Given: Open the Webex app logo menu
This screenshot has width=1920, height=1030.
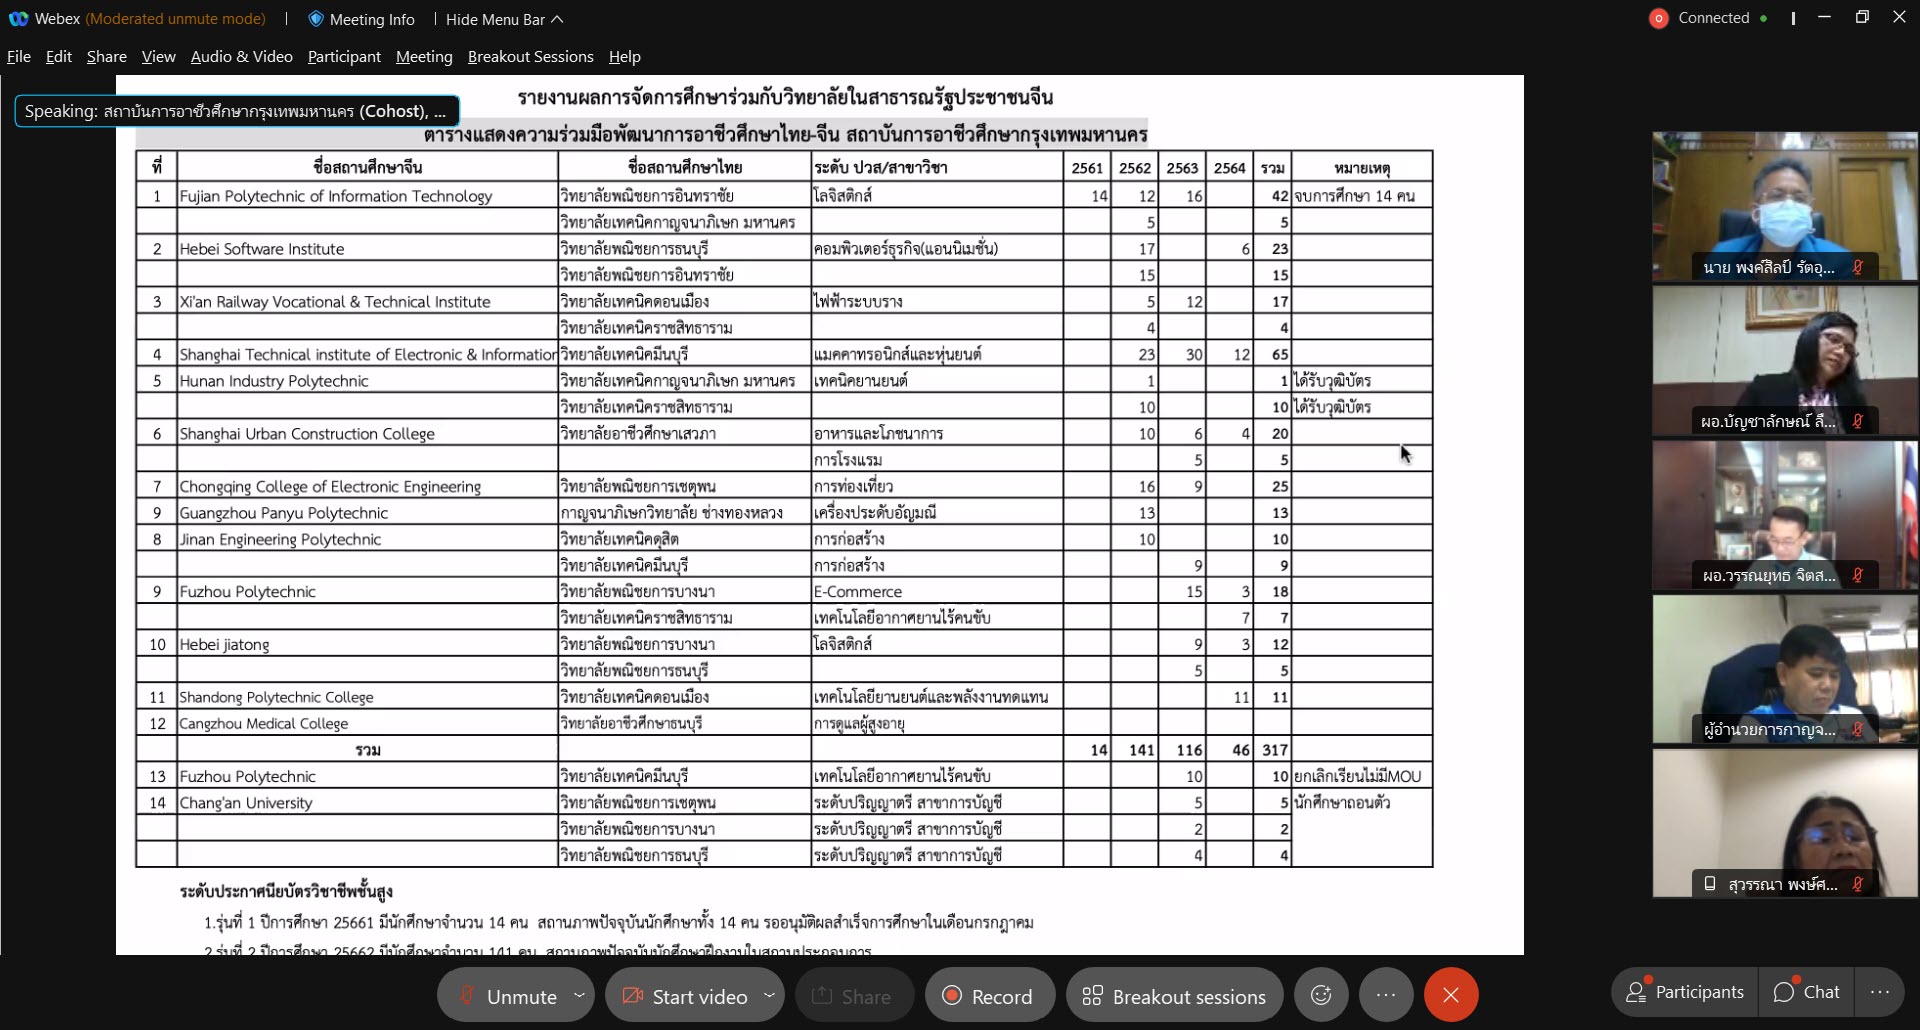Looking at the screenshot, I should [18, 19].
